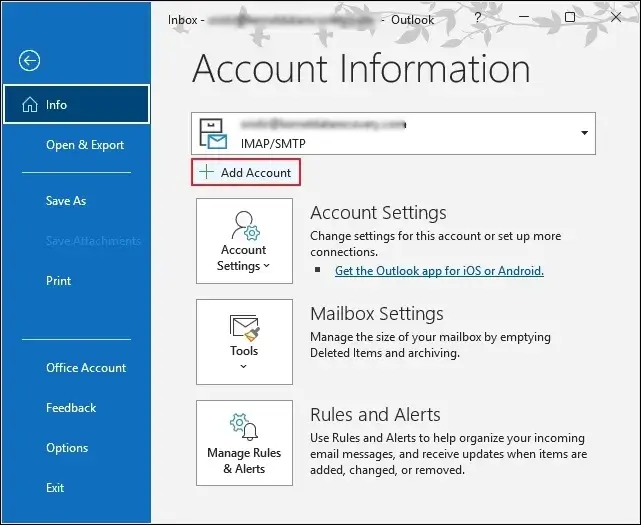Follow the Get the Outlook app link

[439, 271]
